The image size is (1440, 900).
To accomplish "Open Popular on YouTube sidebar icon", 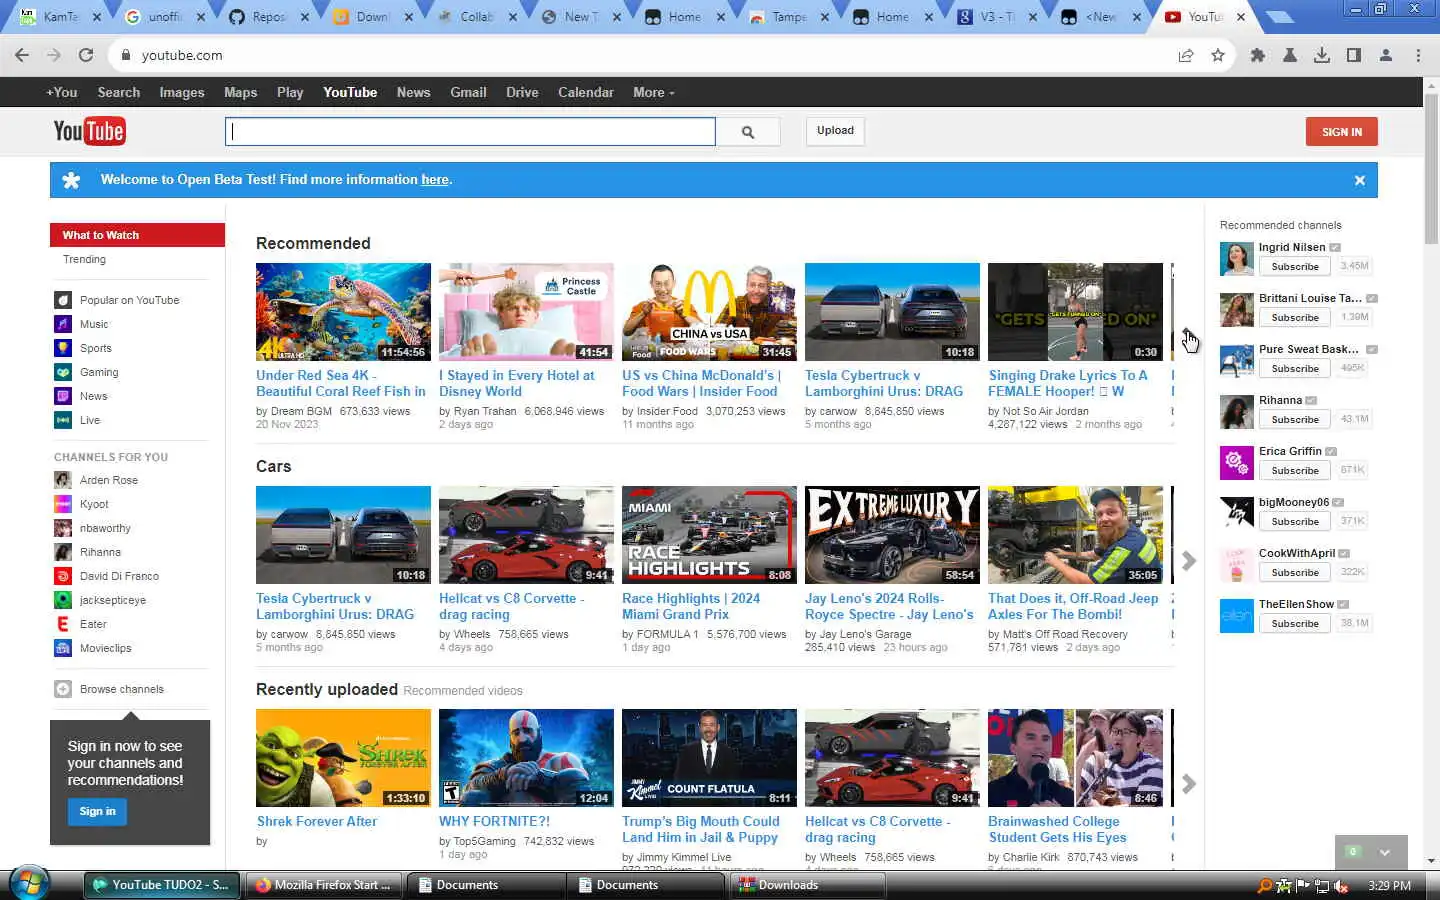I will (63, 300).
